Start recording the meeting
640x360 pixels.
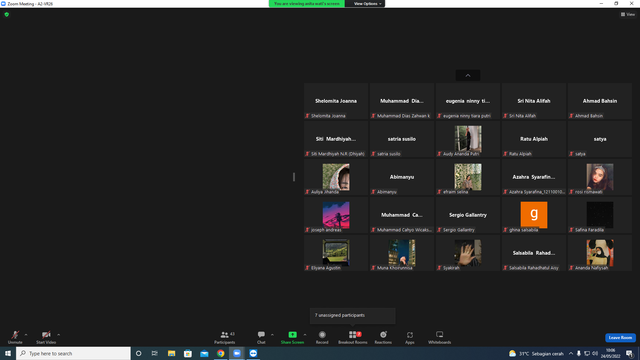tap(322, 337)
